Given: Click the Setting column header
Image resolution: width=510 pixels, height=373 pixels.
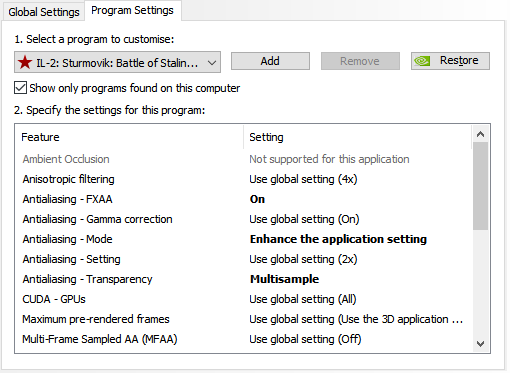Looking at the screenshot, I should click(358, 137).
